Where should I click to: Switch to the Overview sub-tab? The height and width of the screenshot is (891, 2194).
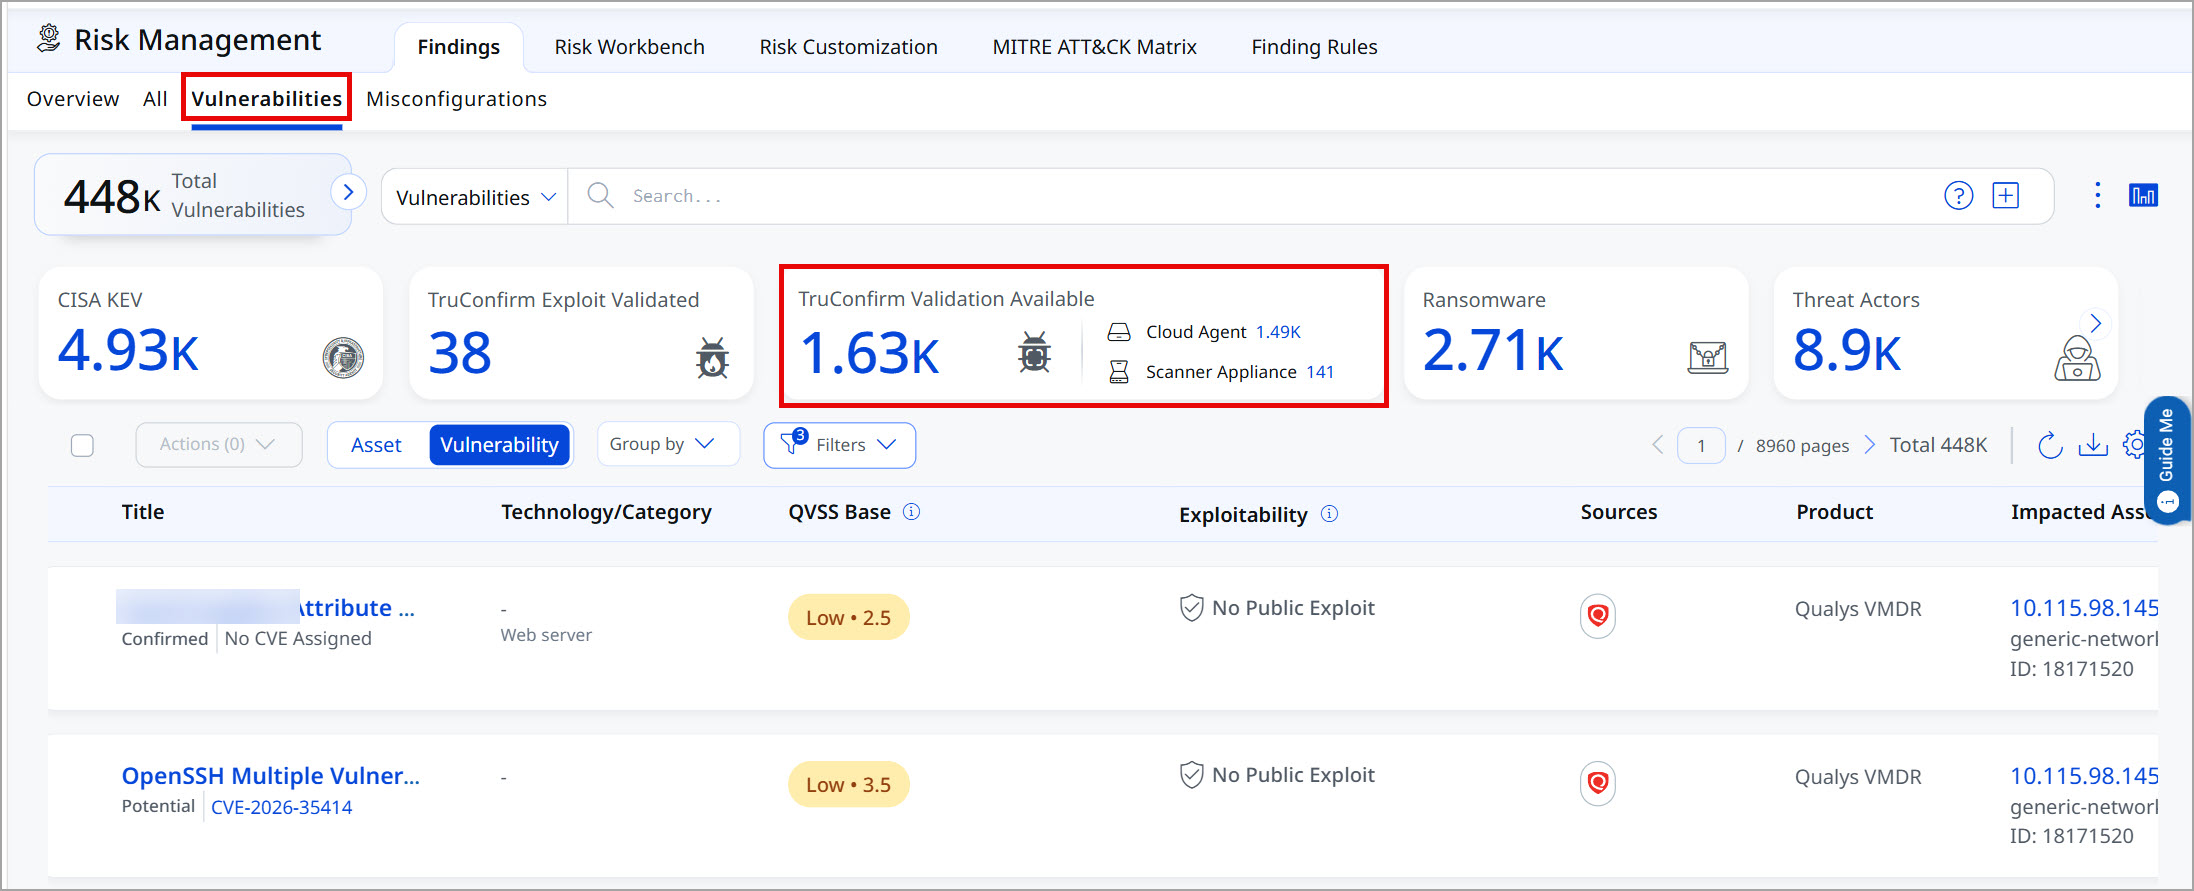[73, 99]
